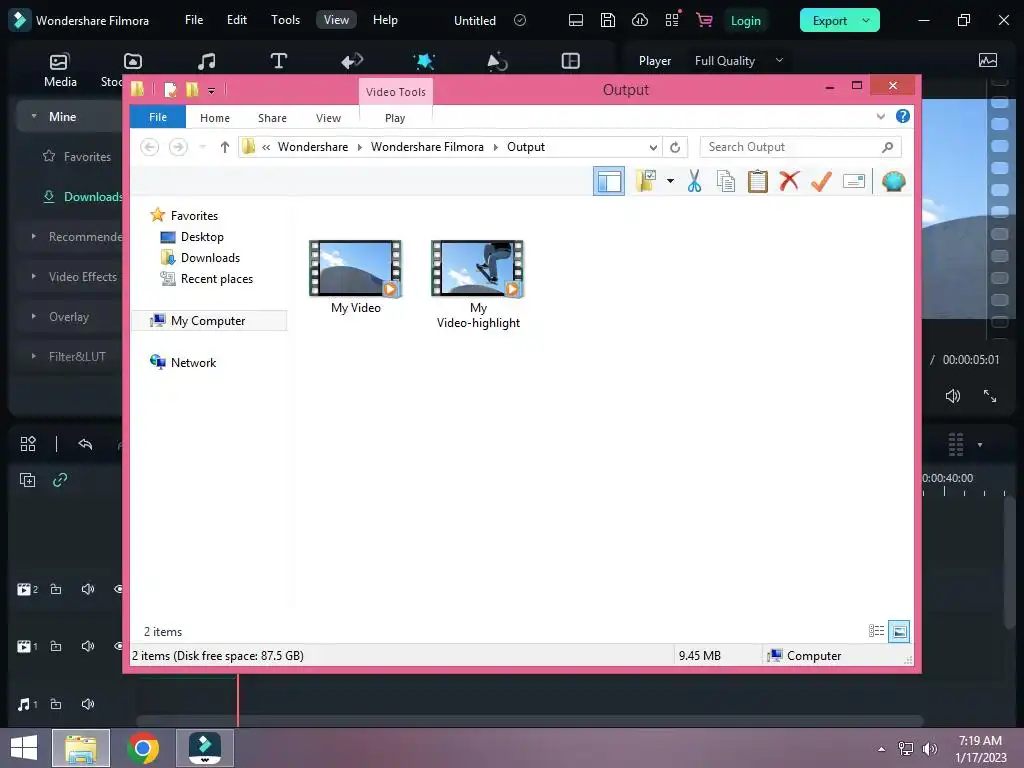Switch Explorer to large icons view
Viewport: 1024px width, 768px height.
(899, 631)
